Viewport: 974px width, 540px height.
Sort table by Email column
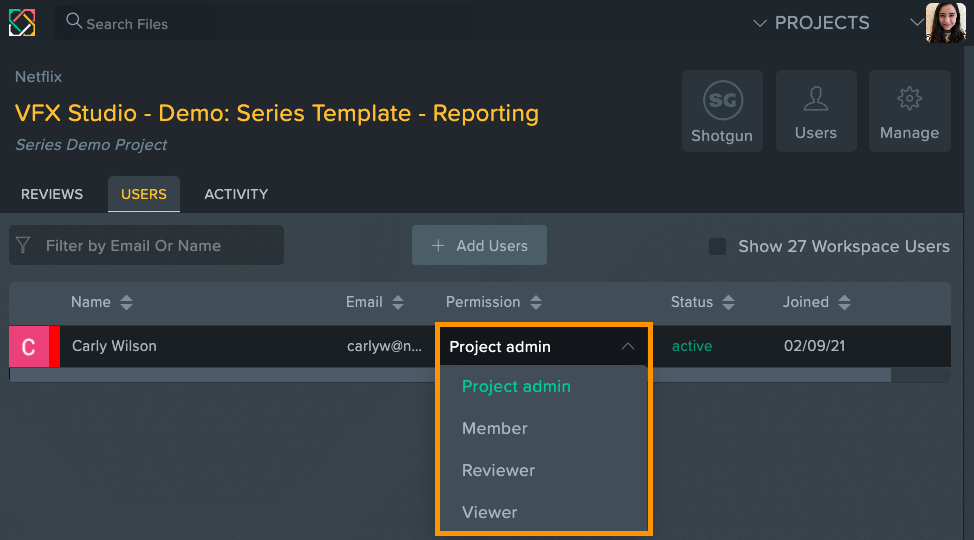pos(398,302)
